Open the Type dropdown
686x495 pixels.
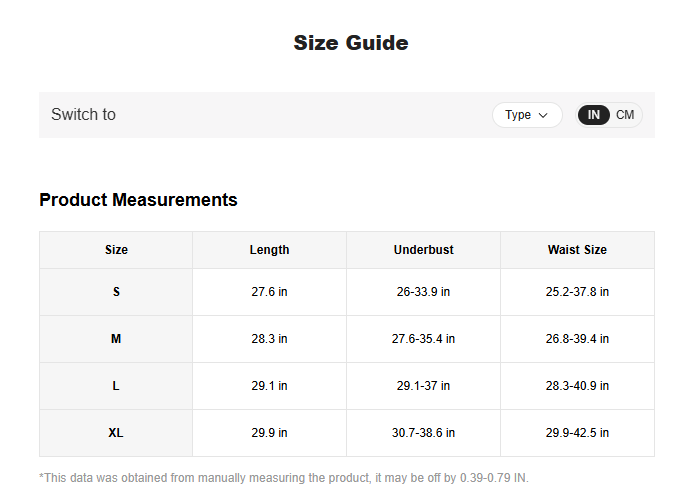pyautogui.click(x=526, y=115)
